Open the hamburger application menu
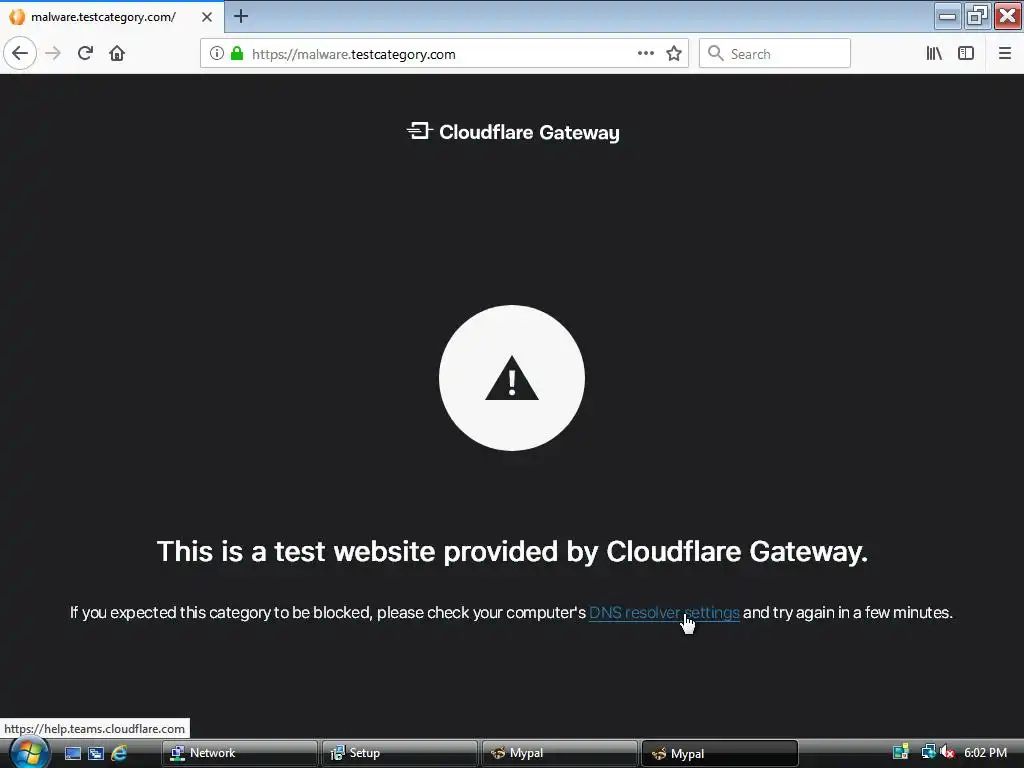The image size is (1024, 768). click(x=1004, y=54)
